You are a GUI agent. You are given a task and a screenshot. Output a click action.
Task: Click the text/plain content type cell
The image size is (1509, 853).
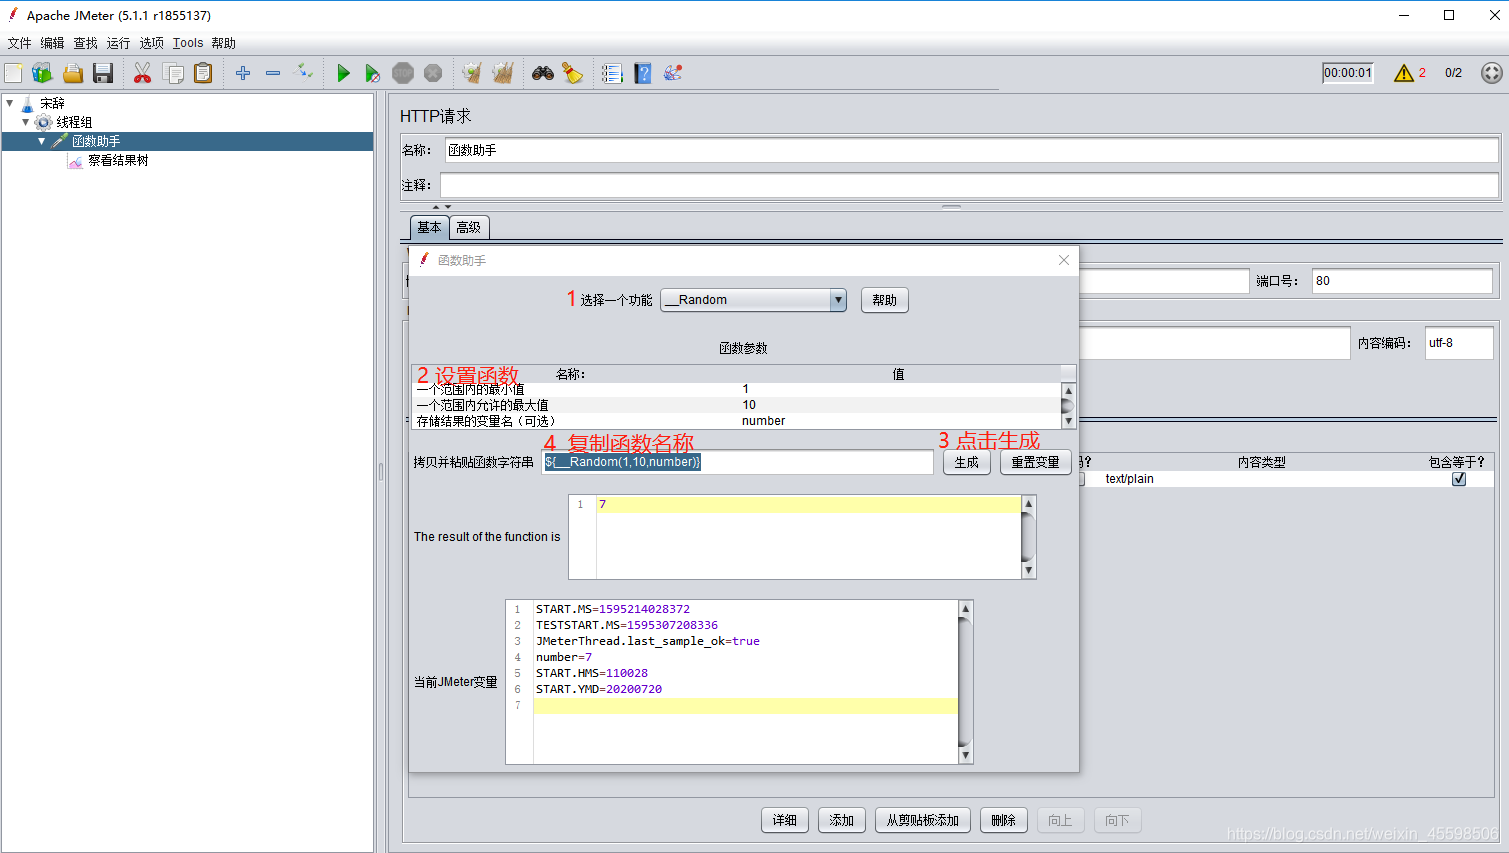(x=1262, y=479)
